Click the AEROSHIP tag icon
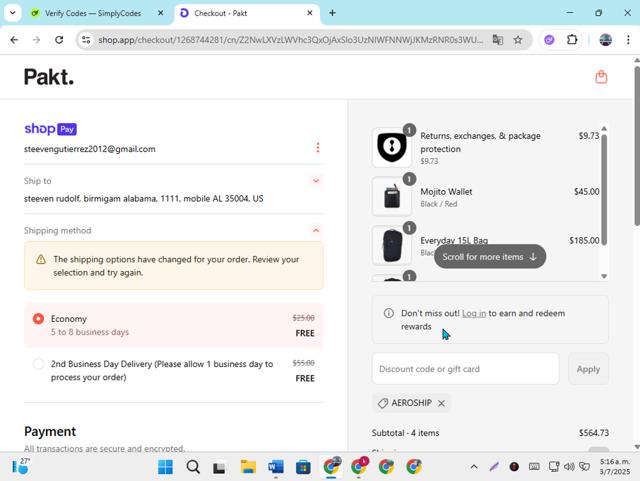Image resolution: width=640 pixels, height=481 pixels. pos(382,403)
